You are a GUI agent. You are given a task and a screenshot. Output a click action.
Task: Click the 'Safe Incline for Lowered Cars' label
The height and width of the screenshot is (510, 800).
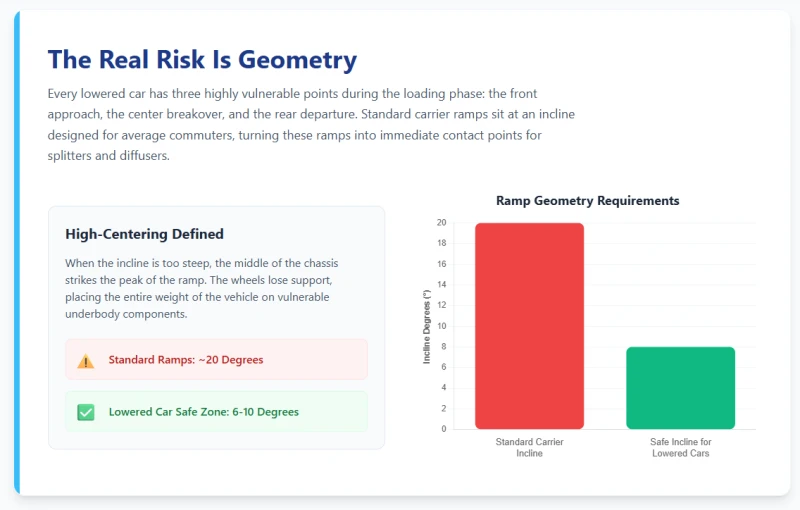click(680, 447)
